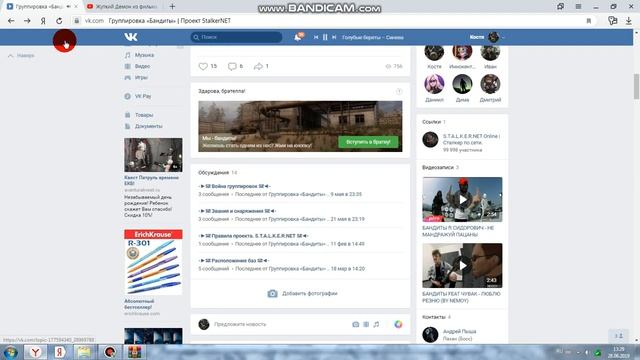
Task: Open Музыка in the left menu
Action: 144,55
